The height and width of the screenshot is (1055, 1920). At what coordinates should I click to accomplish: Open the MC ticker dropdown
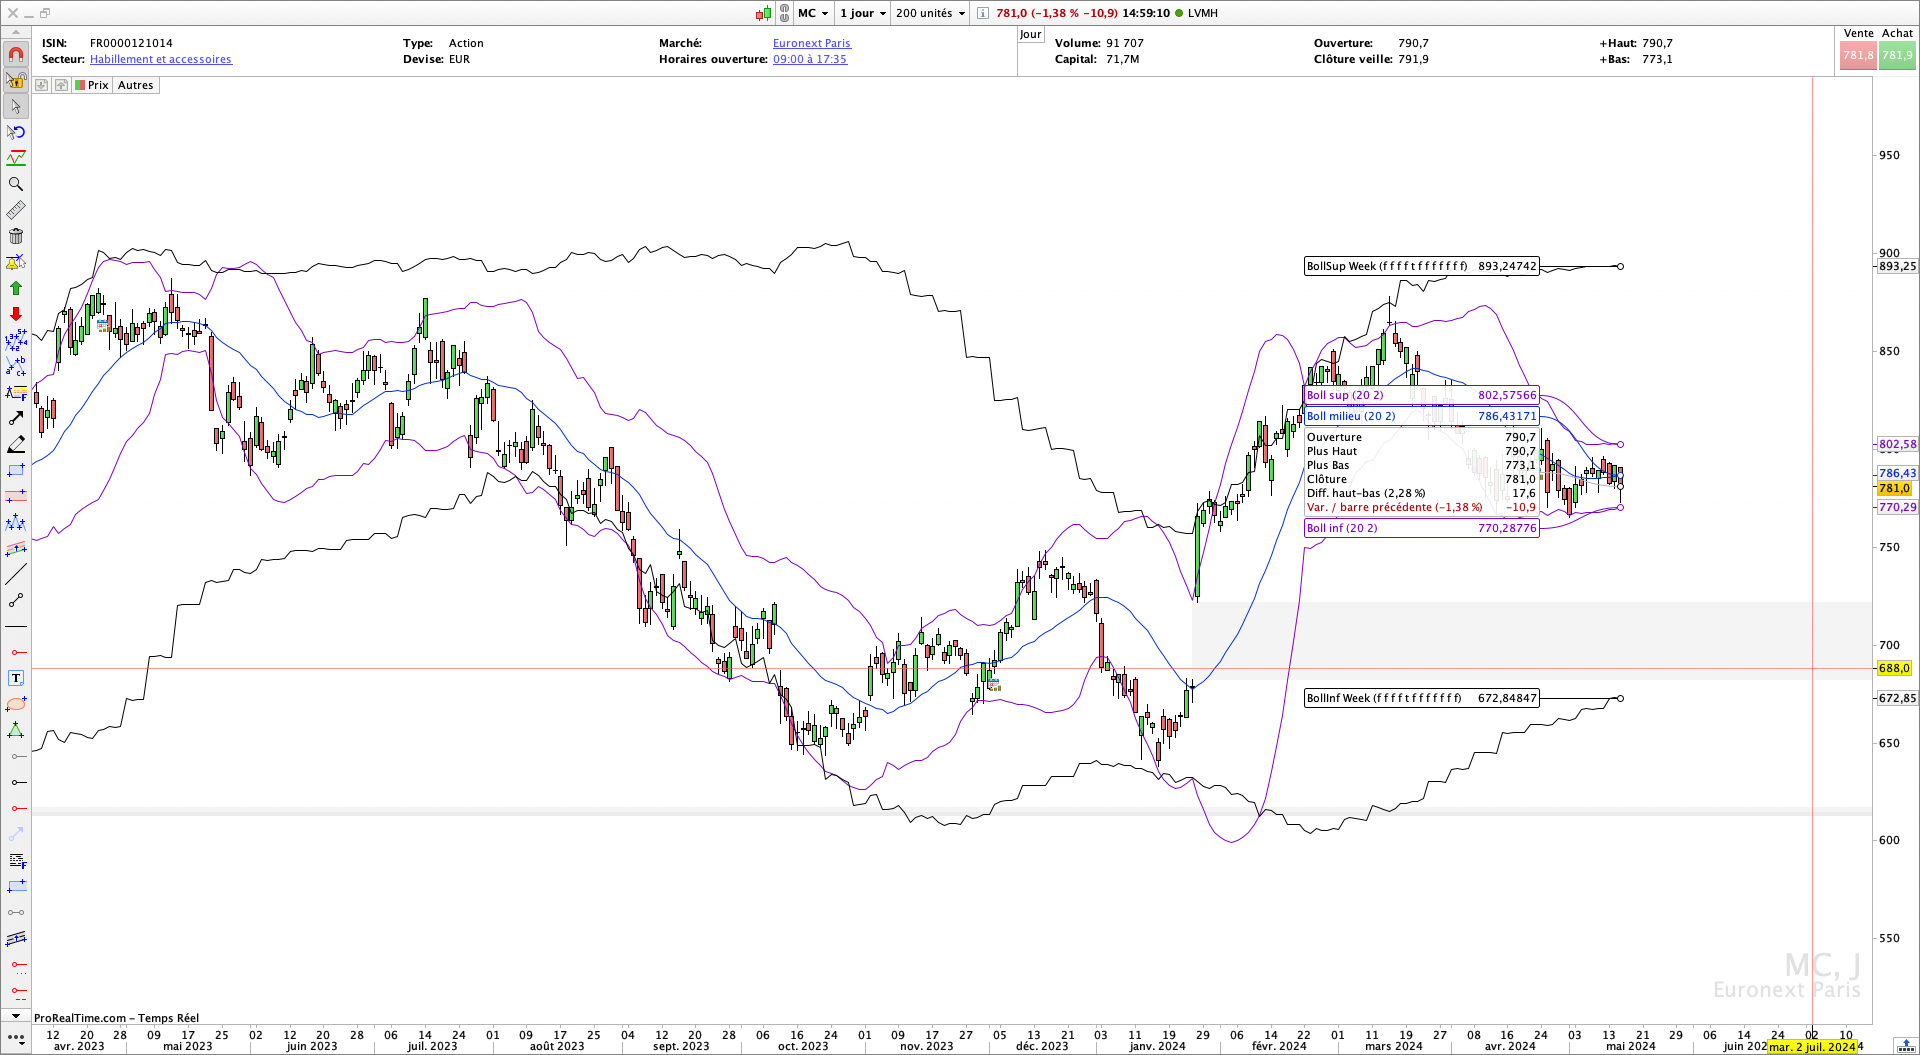point(813,13)
